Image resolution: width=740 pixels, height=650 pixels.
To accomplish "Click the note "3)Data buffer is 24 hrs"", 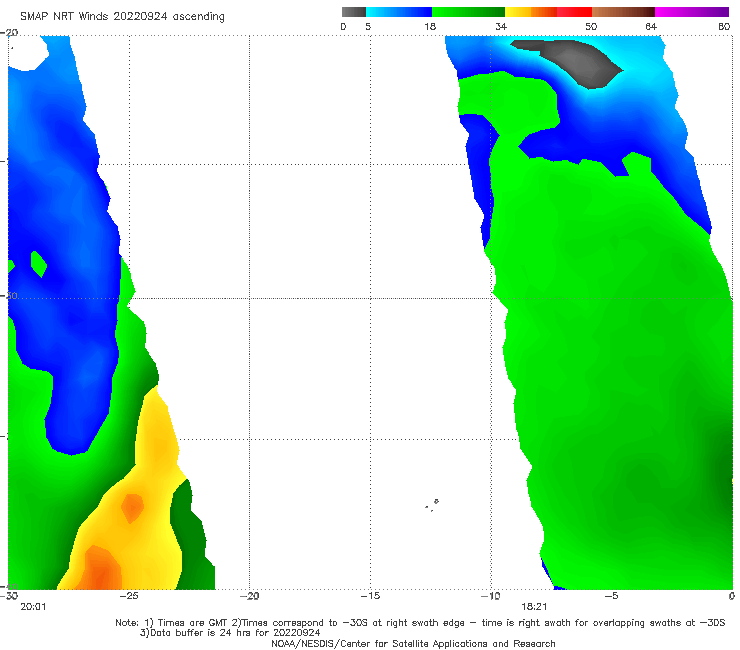I will [x=230, y=633].
